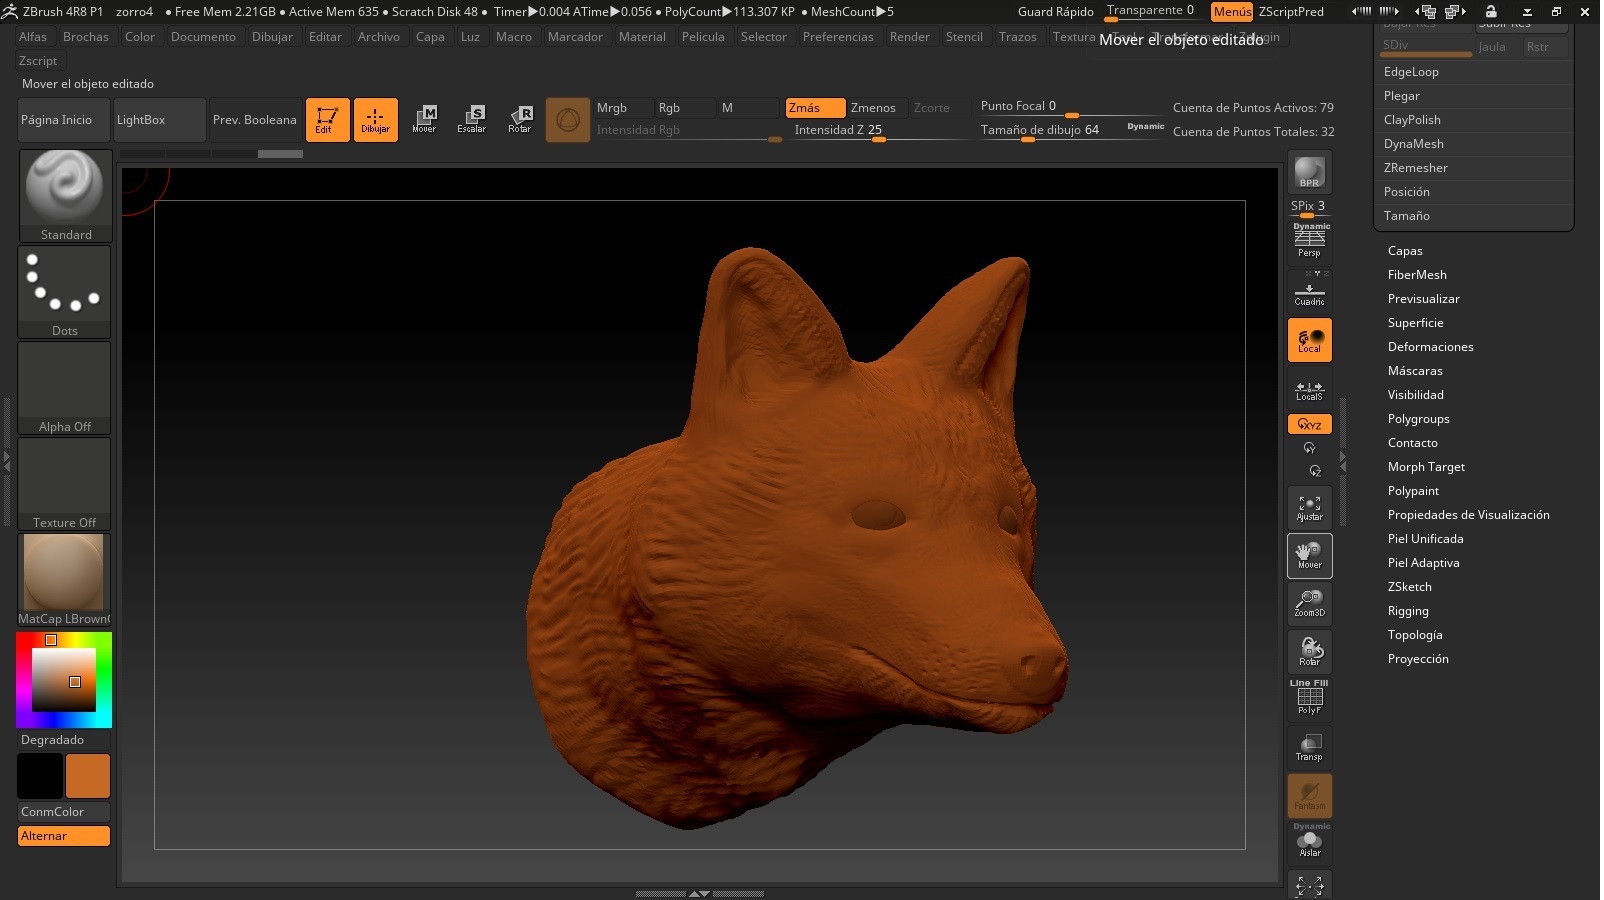The image size is (1604, 900).
Task: Select the Escalar scale tool icon
Action: click(x=471, y=119)
